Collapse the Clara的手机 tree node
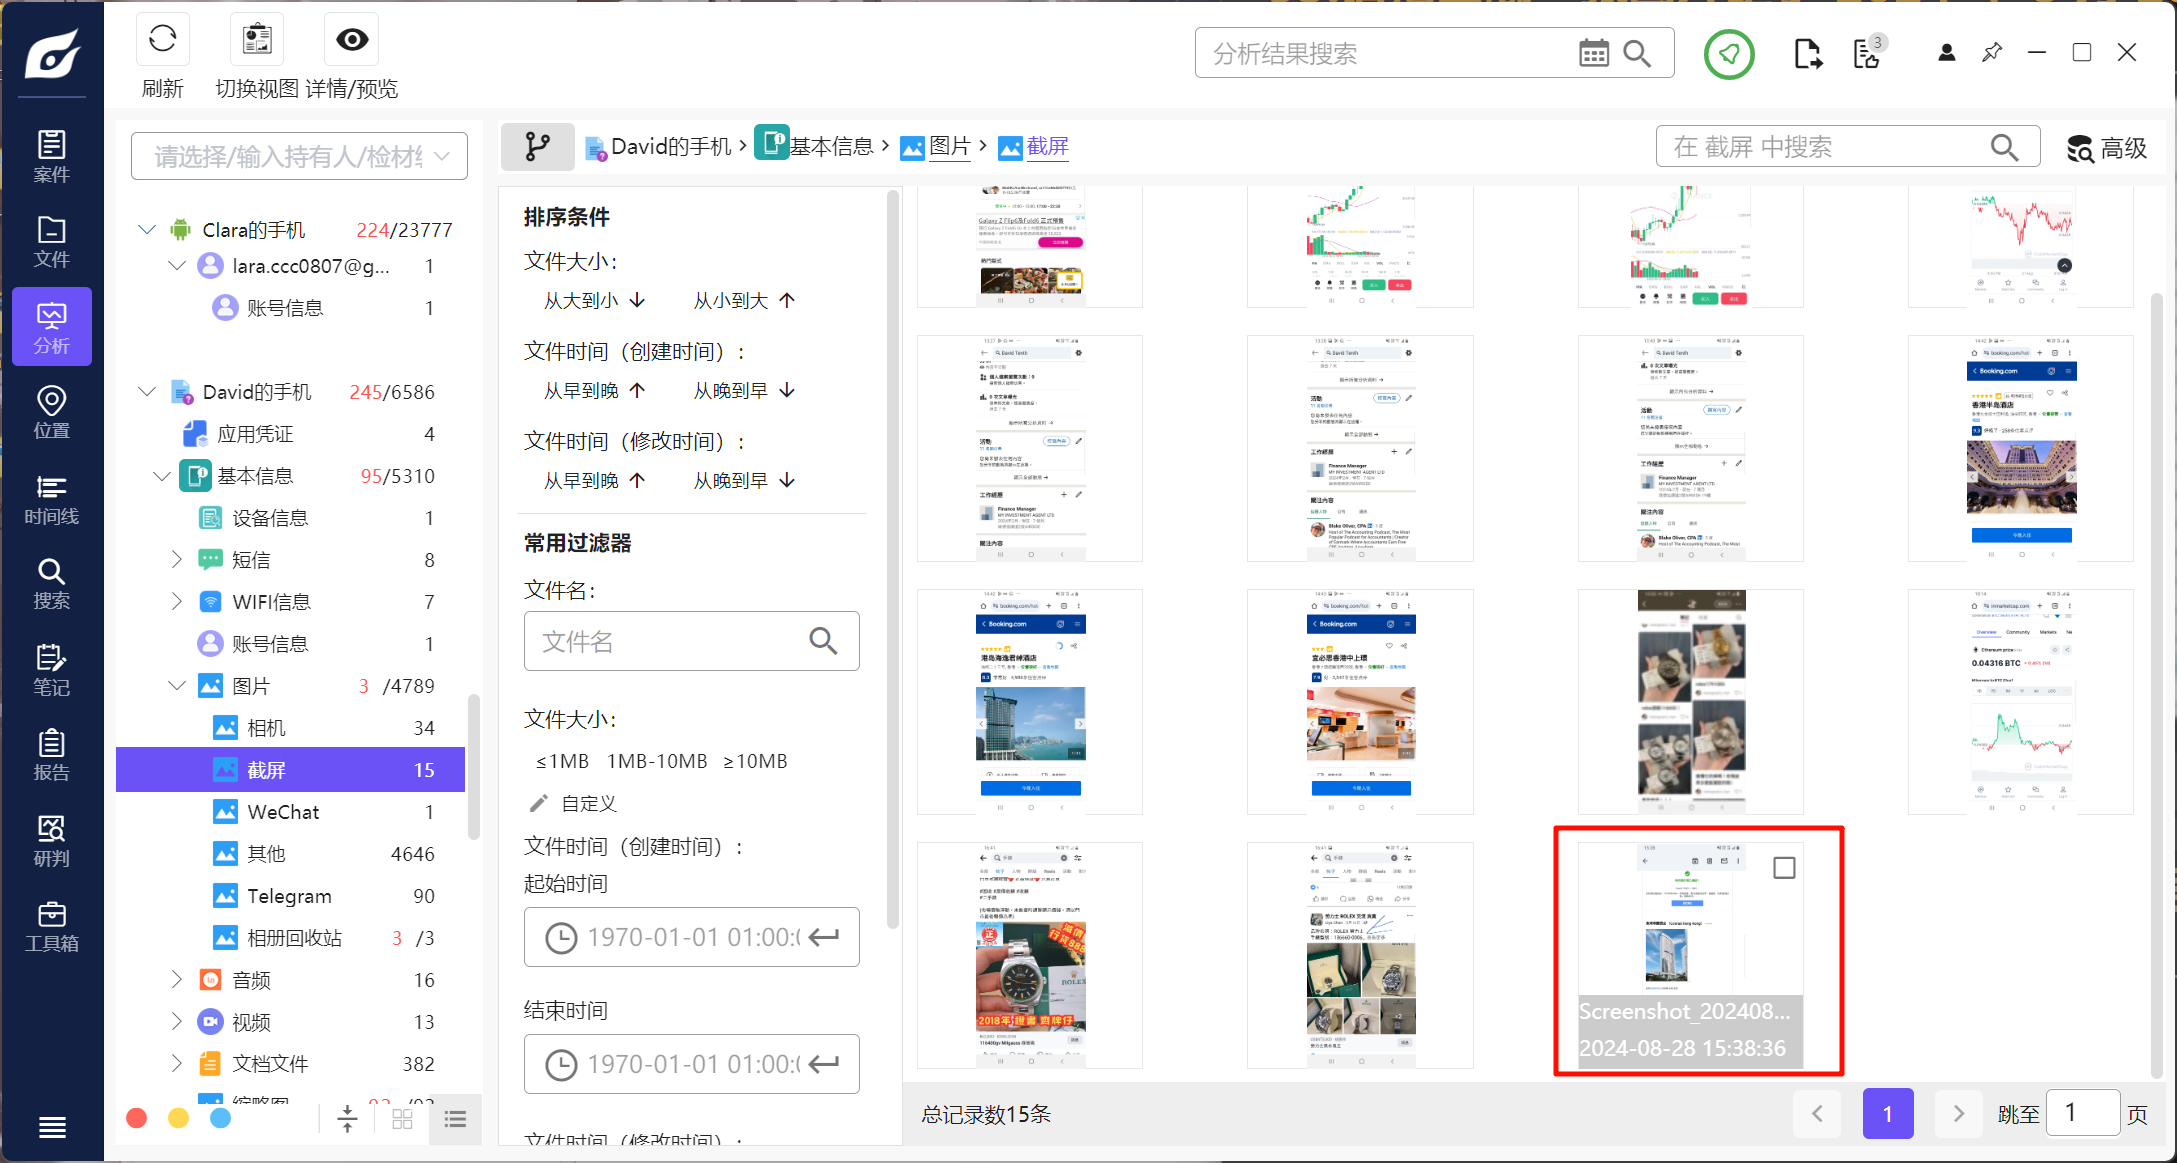The height and width of the screenshot is (1163, 2177). point(147,230)
